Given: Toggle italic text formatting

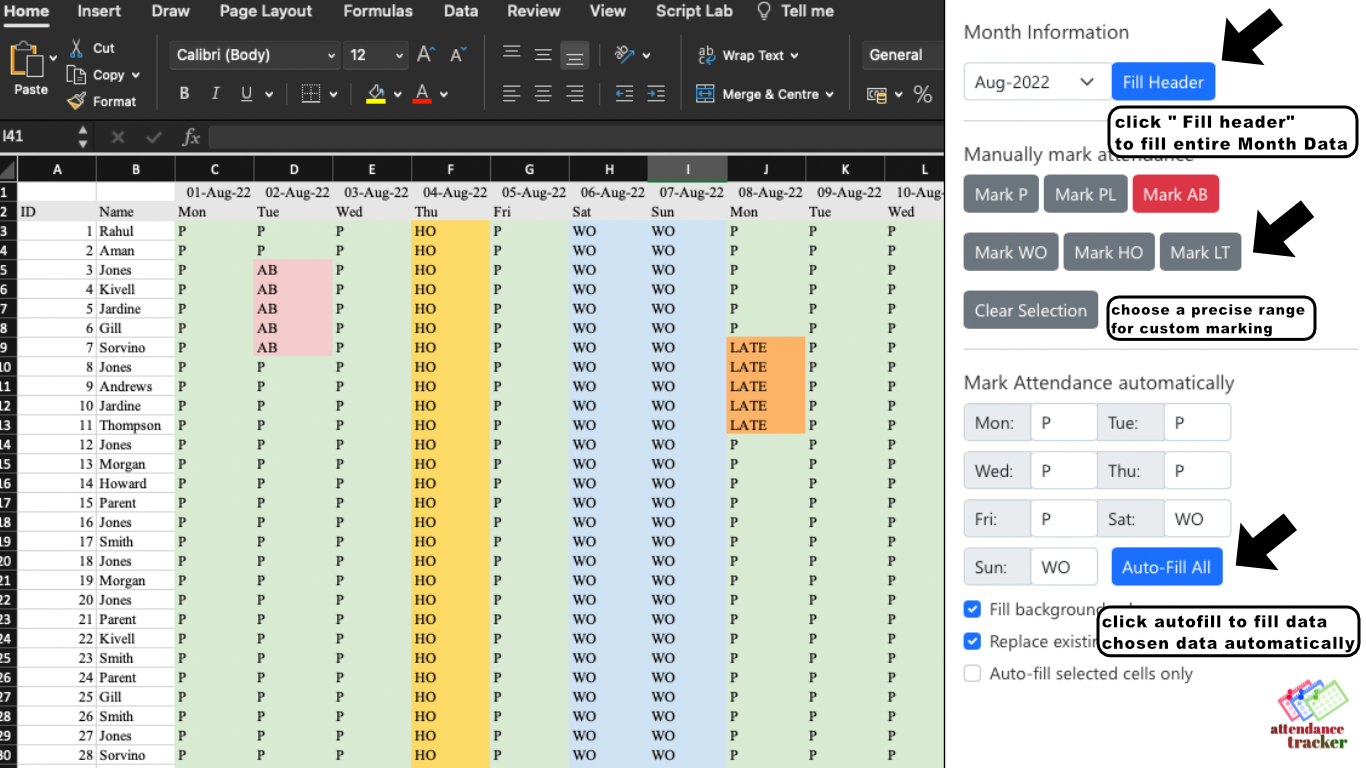Looking at the screenshot, I should coord(215,94).
